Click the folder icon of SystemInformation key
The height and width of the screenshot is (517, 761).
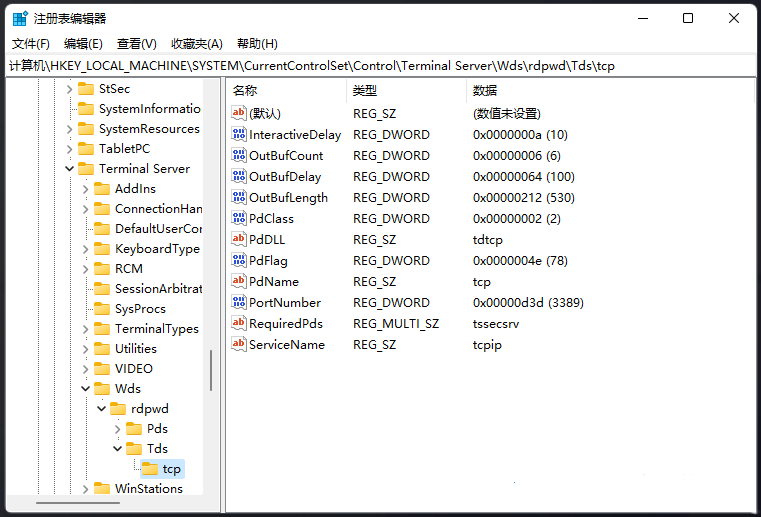(x=86, y=108)
